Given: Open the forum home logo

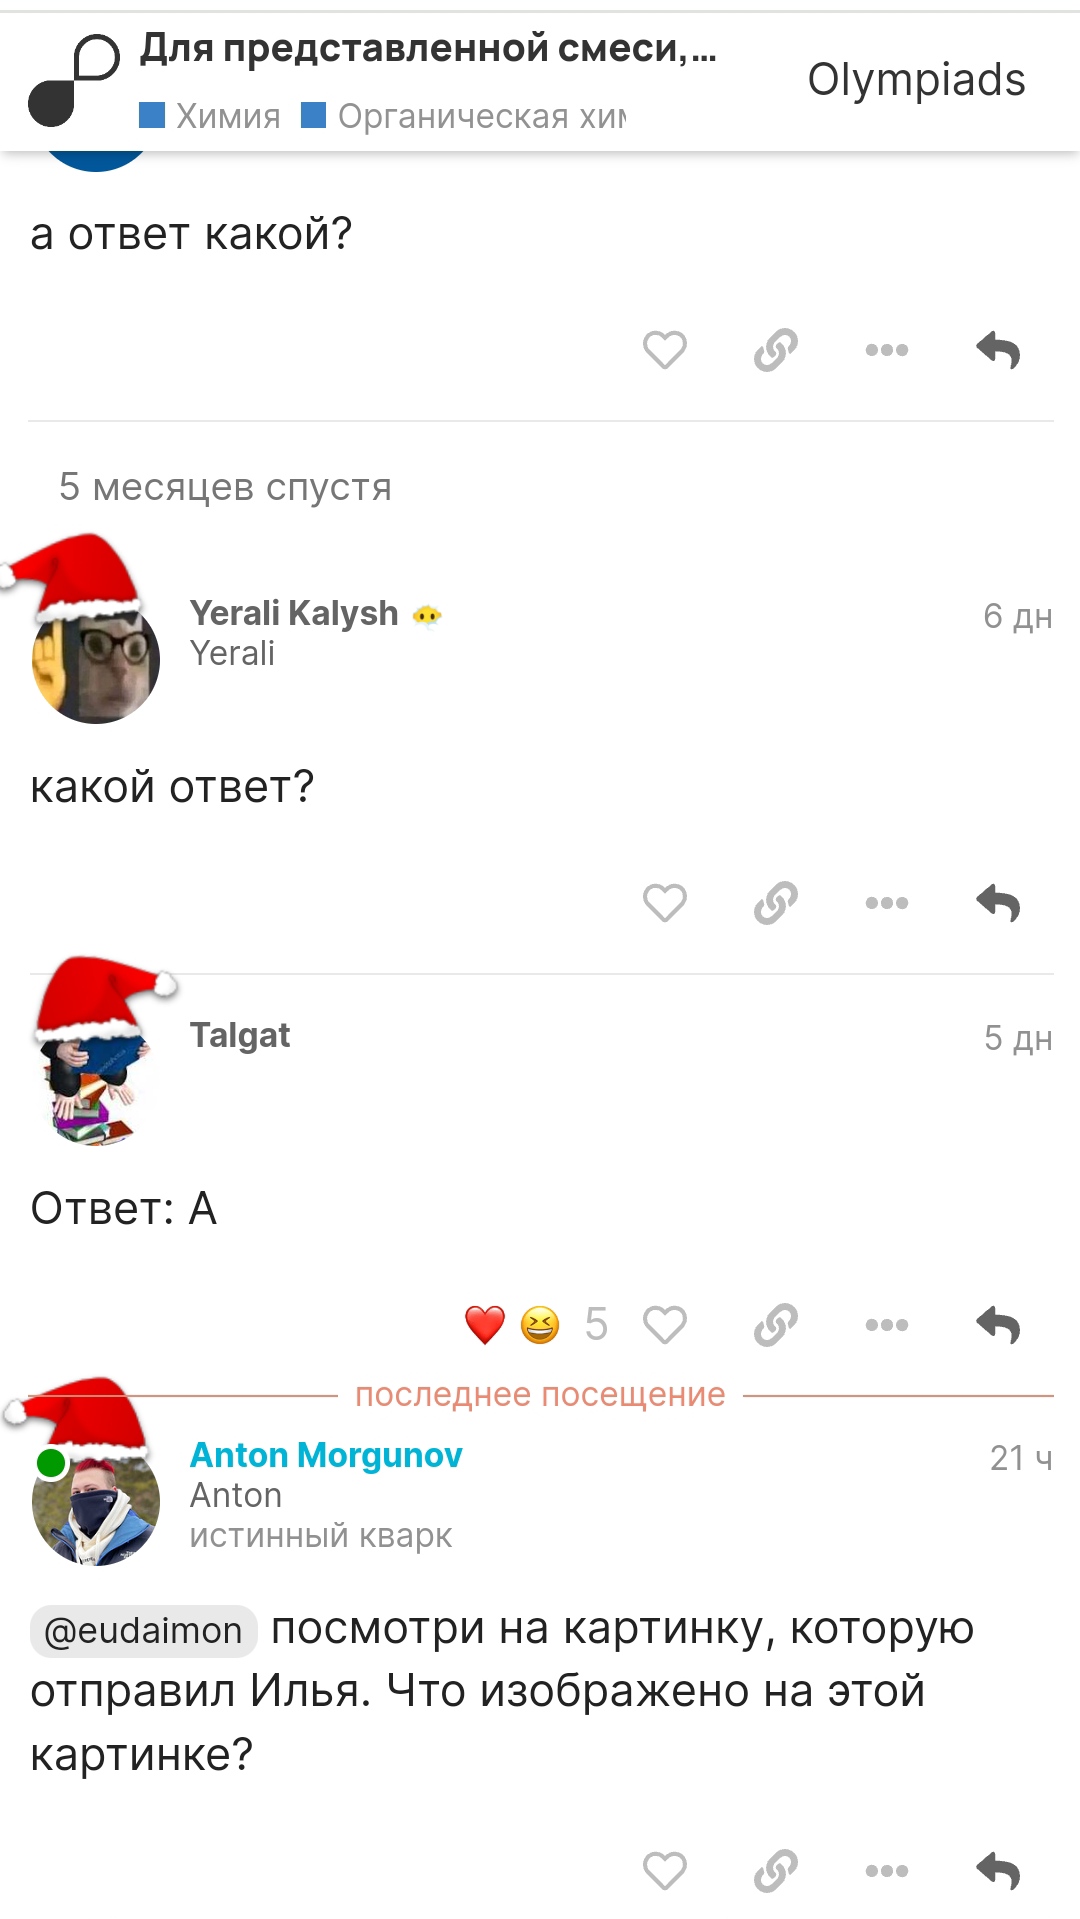Looking at the screenshot, I should point(74,80).
